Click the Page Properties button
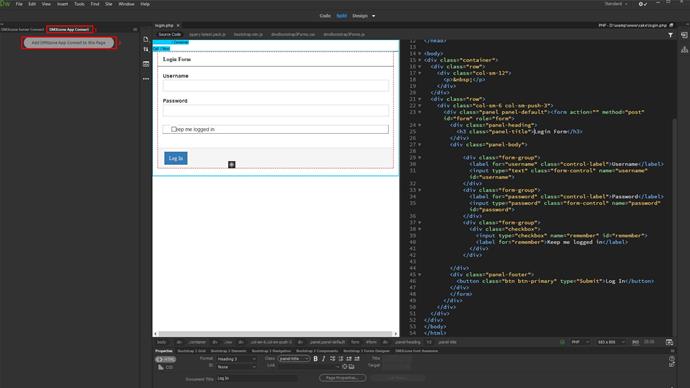Image resolution: width=690 pixels, height=388 pixels. (x=342, y=378)
